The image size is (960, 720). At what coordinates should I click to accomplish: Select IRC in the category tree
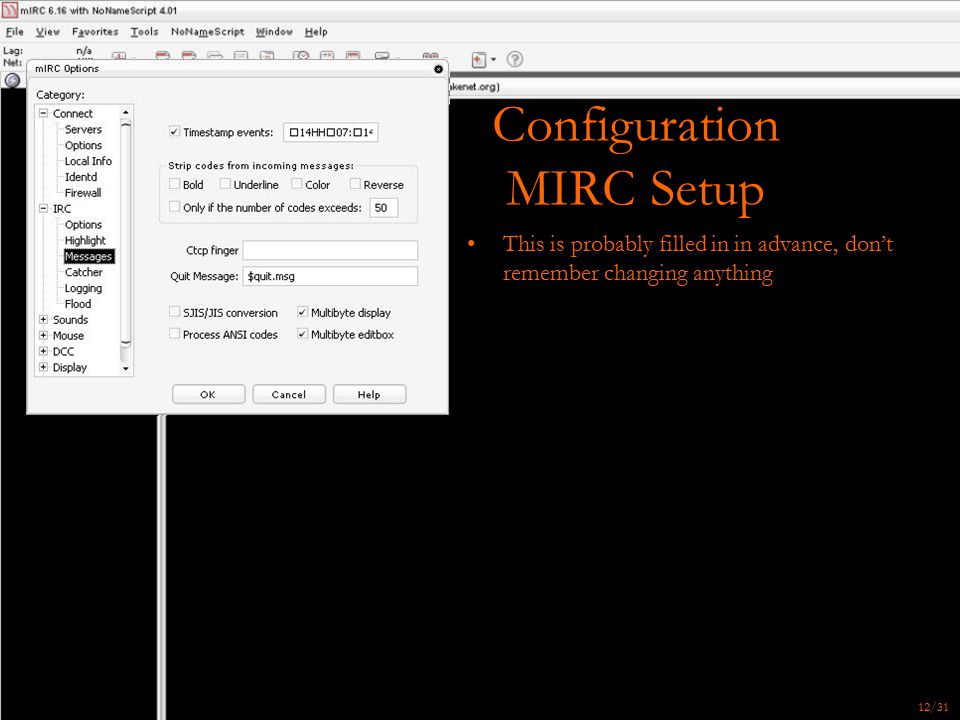(62, 209)
